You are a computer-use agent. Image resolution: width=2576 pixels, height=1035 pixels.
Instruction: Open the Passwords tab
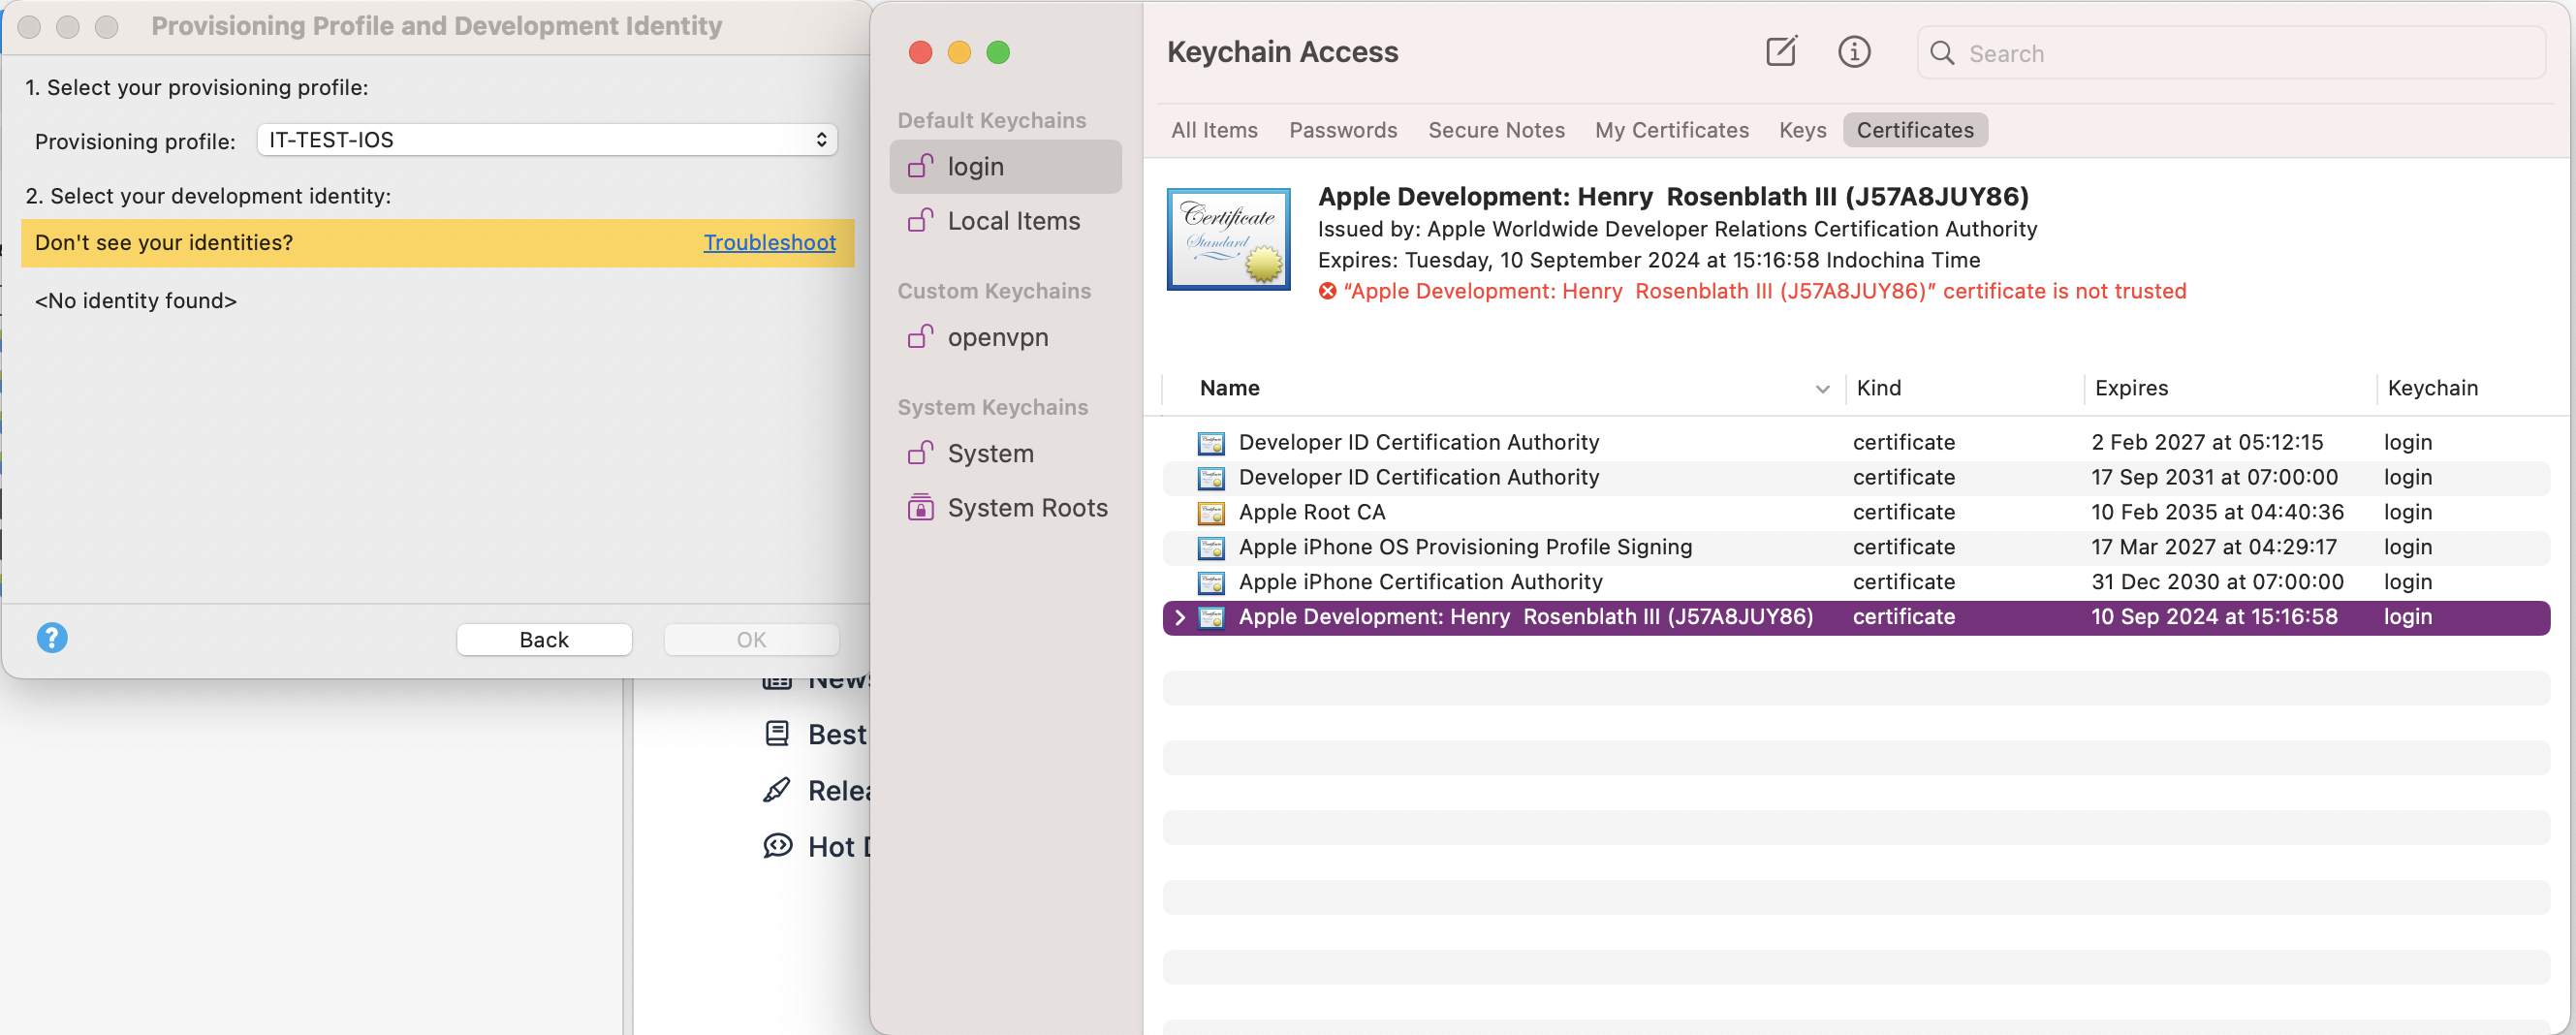coord(1342,130)
